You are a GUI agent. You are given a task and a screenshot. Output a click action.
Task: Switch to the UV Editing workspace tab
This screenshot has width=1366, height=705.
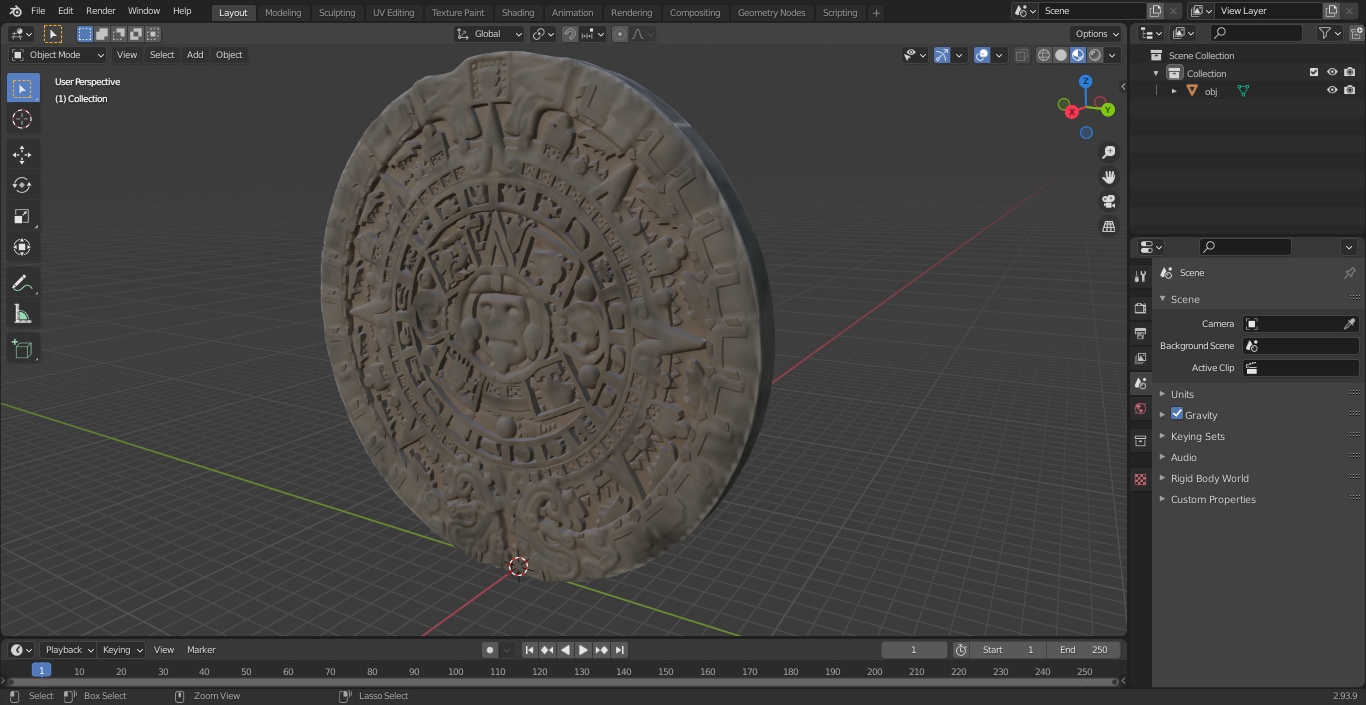393,13
